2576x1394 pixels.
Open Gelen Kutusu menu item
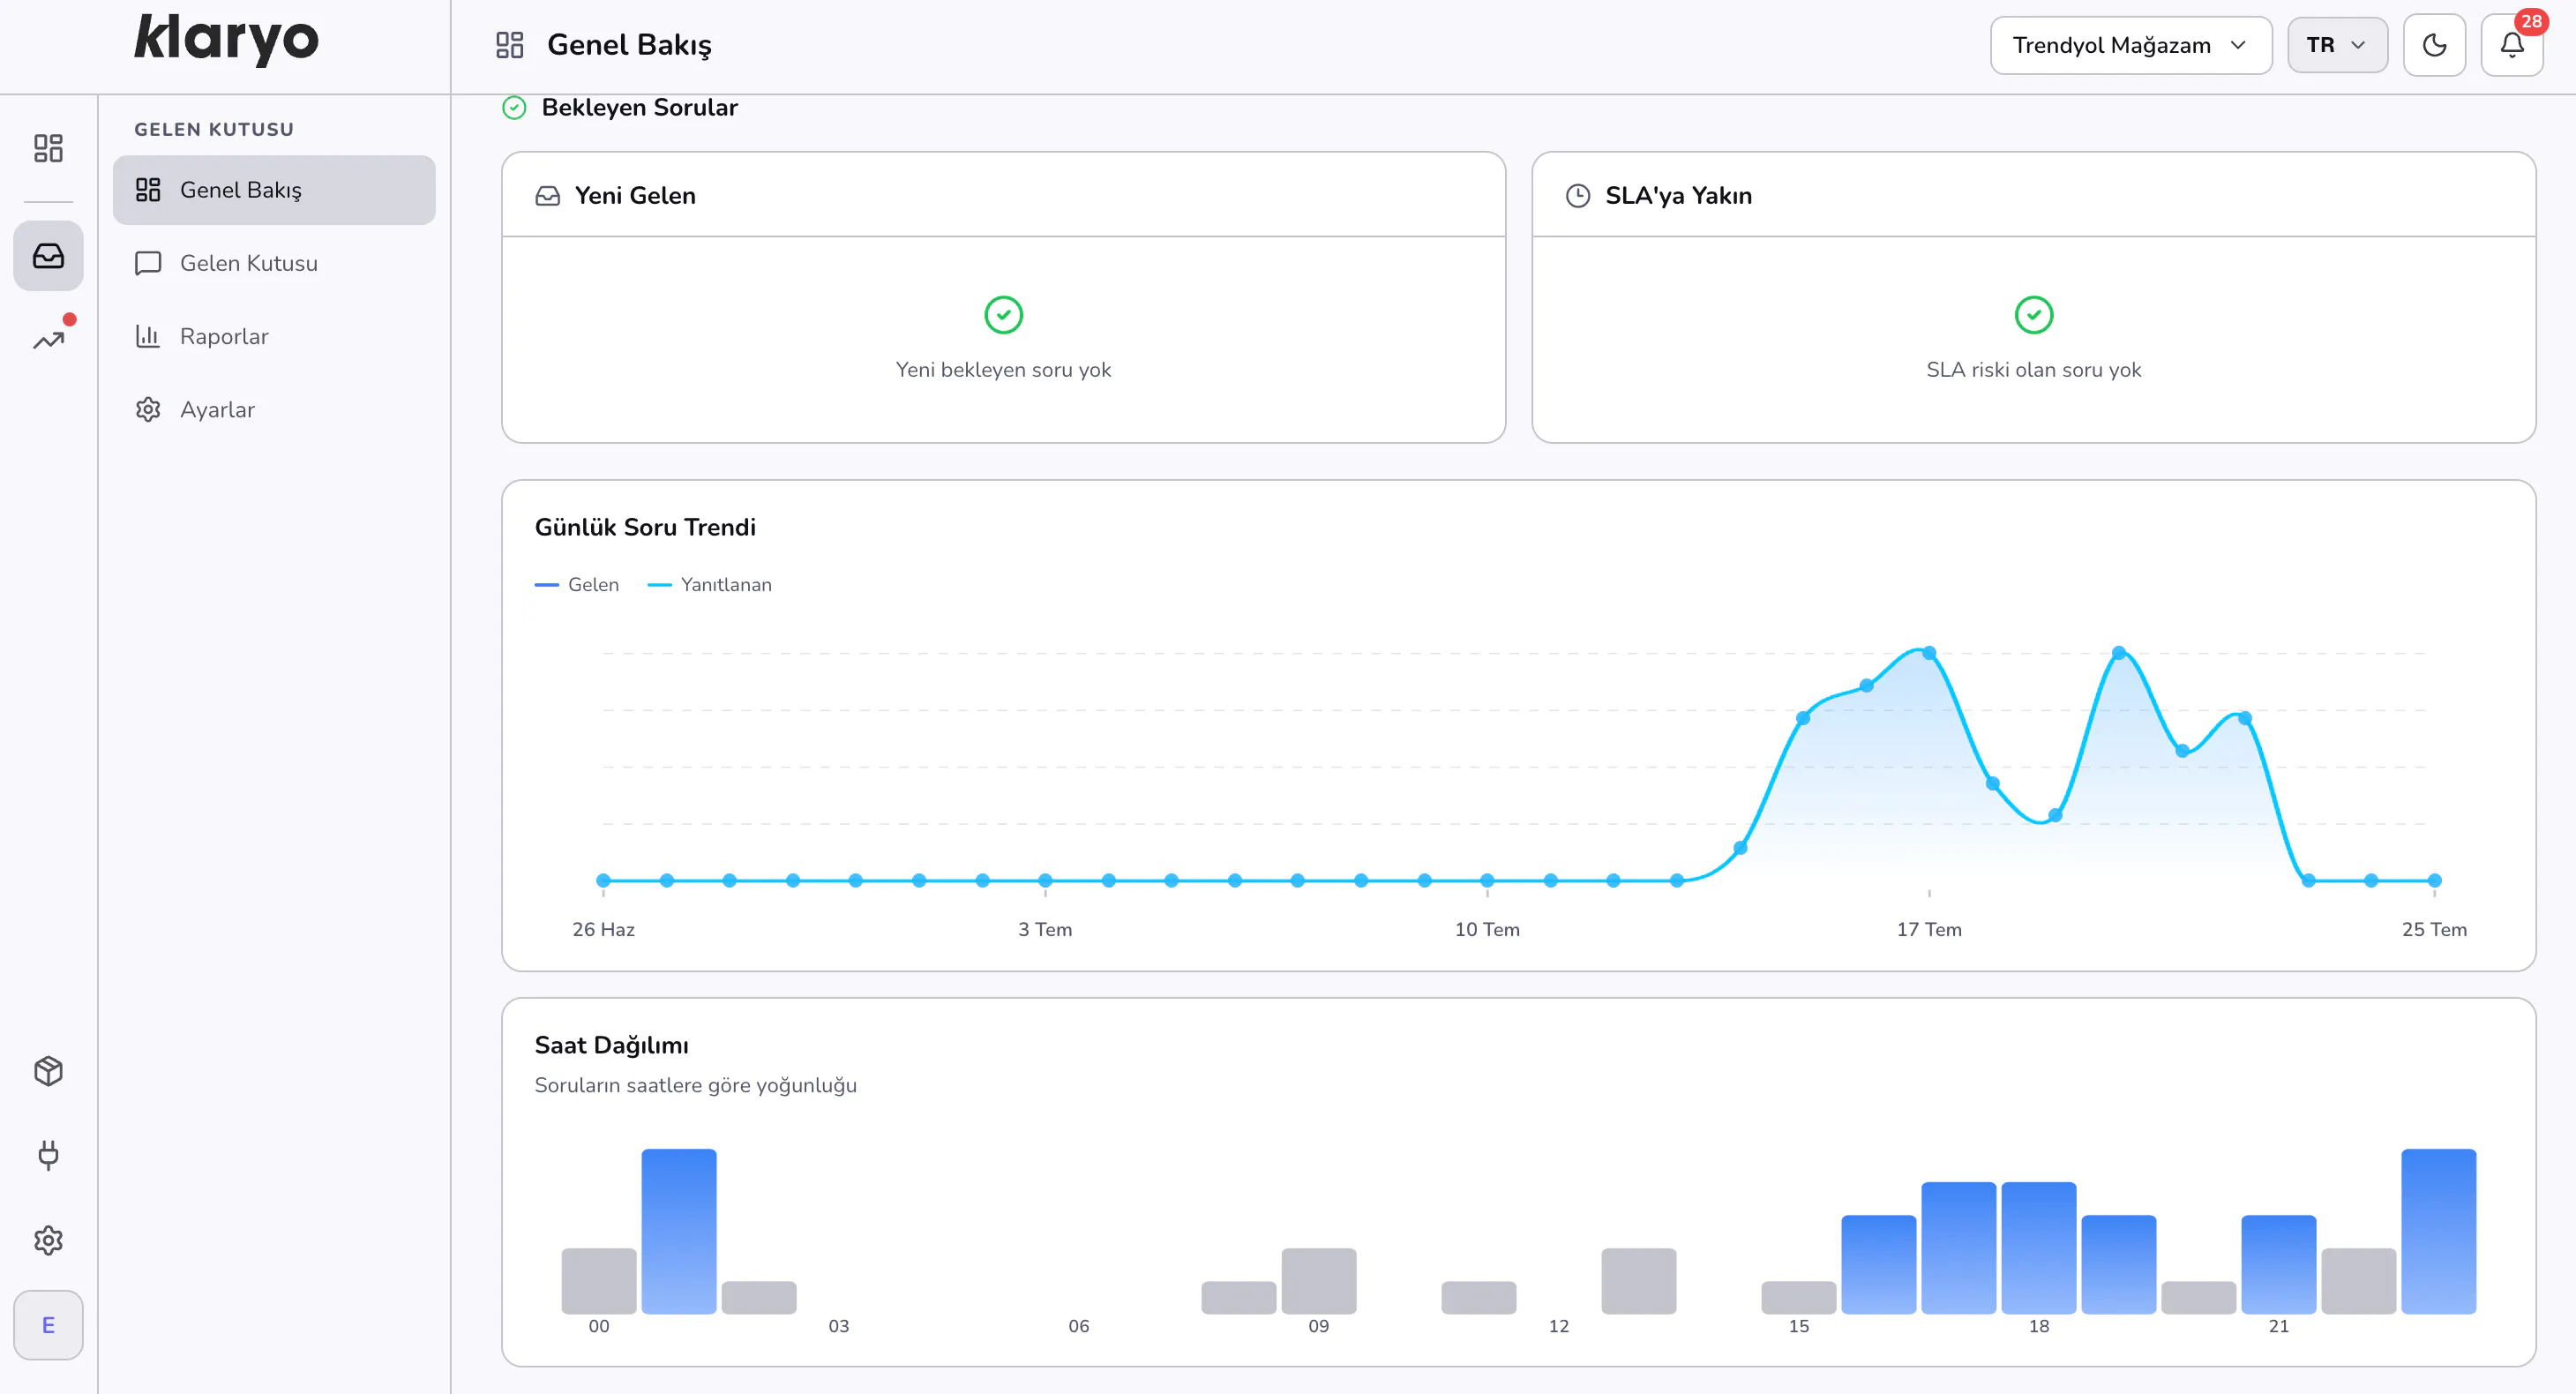click(x=274, y=263)
